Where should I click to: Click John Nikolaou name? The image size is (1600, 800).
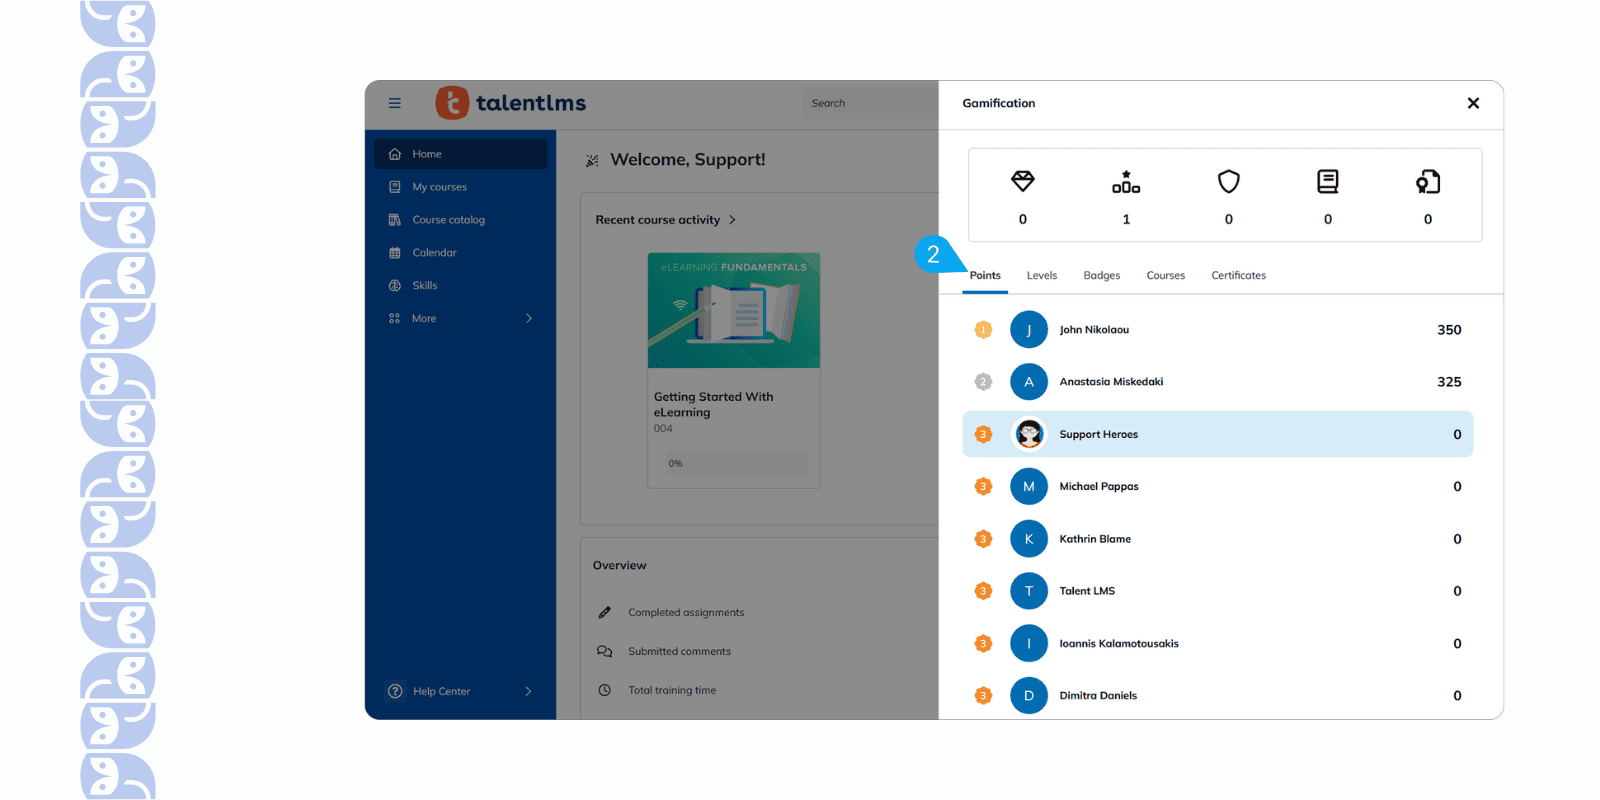click(x=1094, y=330)
